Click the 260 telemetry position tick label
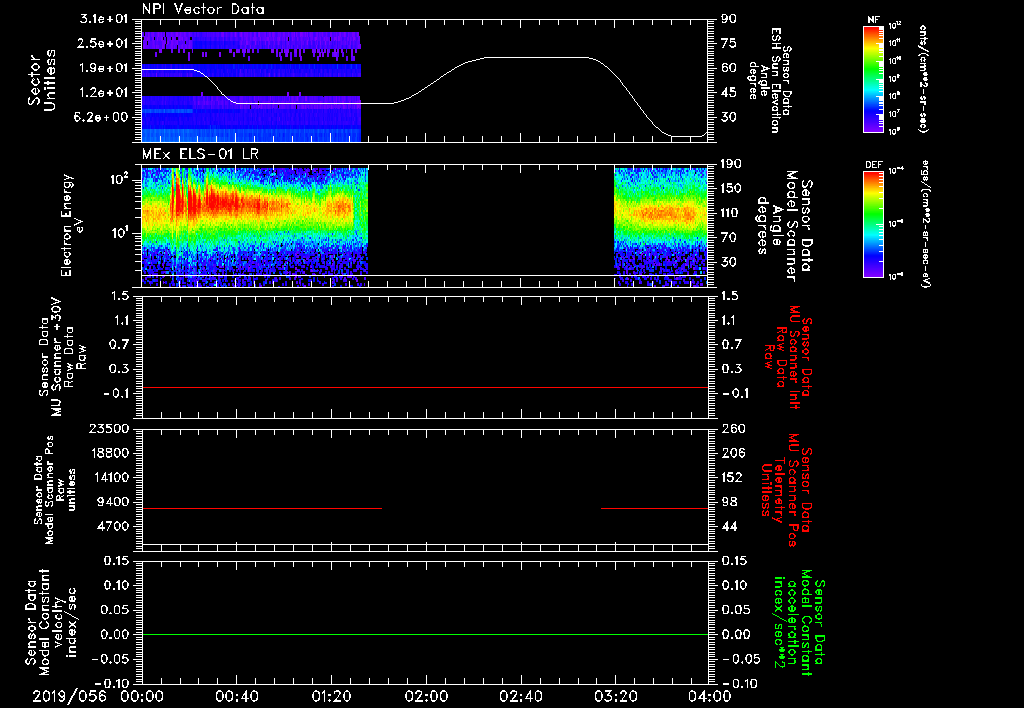Image resolution: width=1024 pixels, height=708 pixels. pyautogui.click(x=733, y=428)
